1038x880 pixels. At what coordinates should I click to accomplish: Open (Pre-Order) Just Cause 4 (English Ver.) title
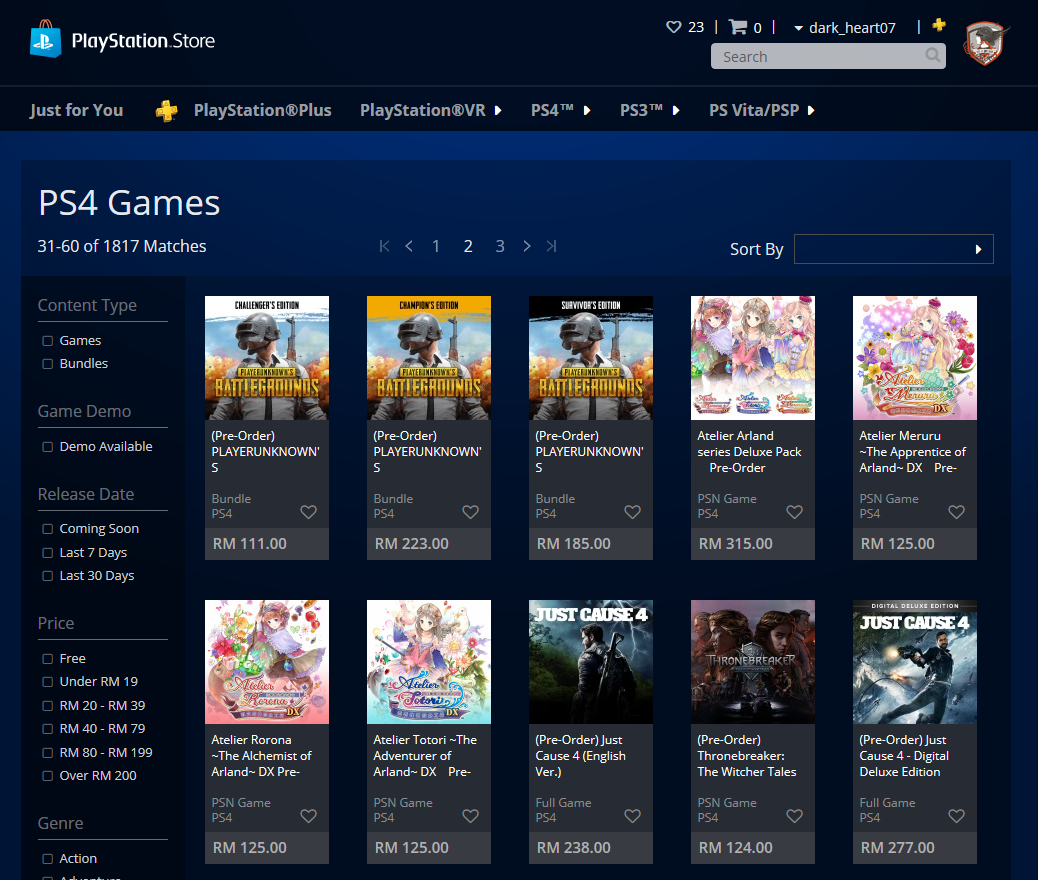pos(581,756)
